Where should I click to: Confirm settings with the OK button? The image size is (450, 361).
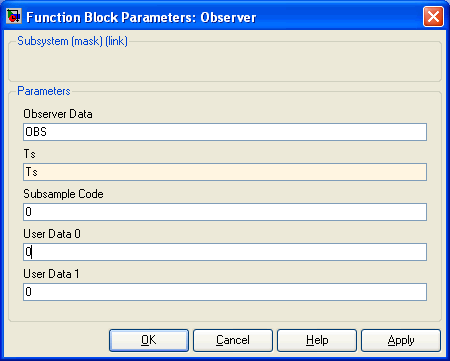[149, 340]
